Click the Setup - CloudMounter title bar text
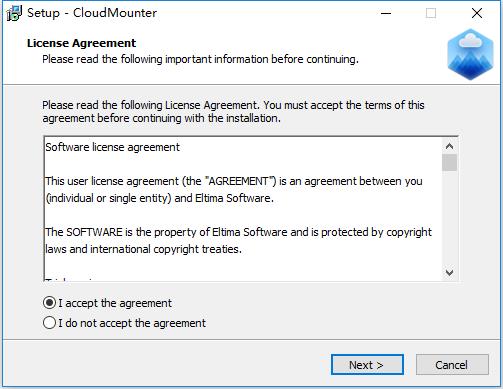503x389 pixels. click(x=92, y=13)
